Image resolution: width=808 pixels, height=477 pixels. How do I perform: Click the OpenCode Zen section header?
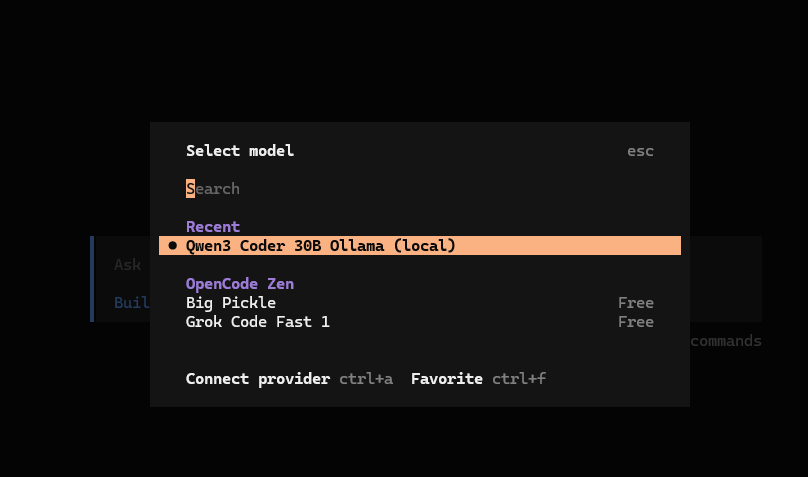tap(240, 284)
